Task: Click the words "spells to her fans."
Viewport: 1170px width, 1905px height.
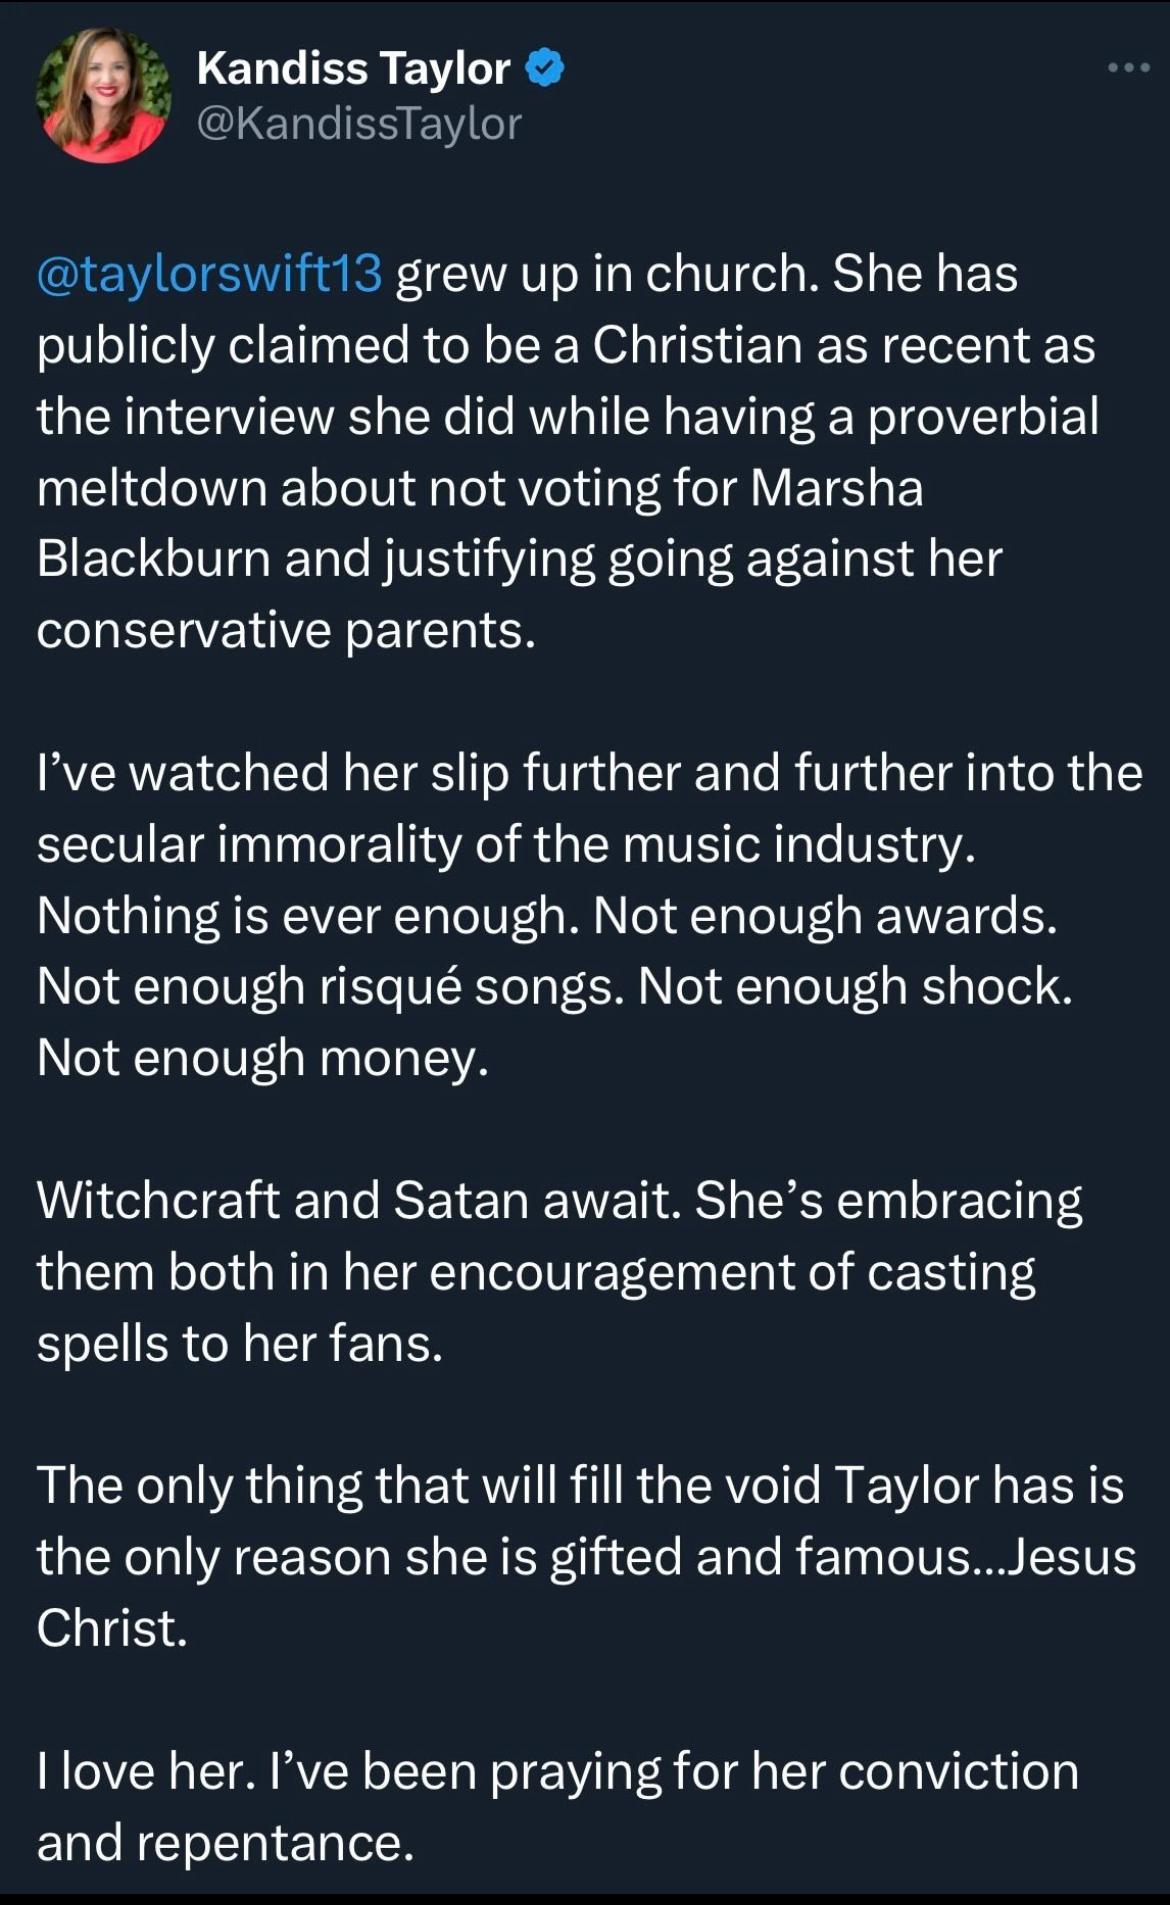Action: click(x=239, y=1343)
